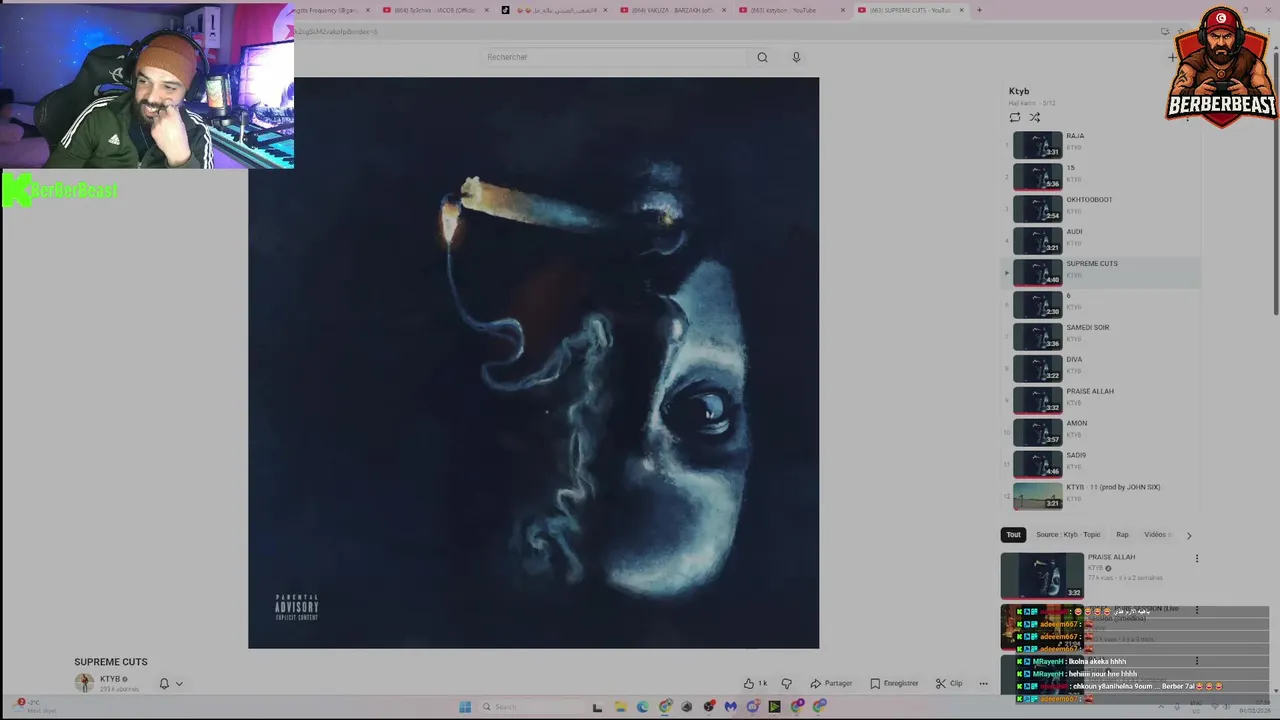
Task: Open options menu for PRAISE ALLAH recommendation
Action: pyautogui.click(x=1196, y=559)
